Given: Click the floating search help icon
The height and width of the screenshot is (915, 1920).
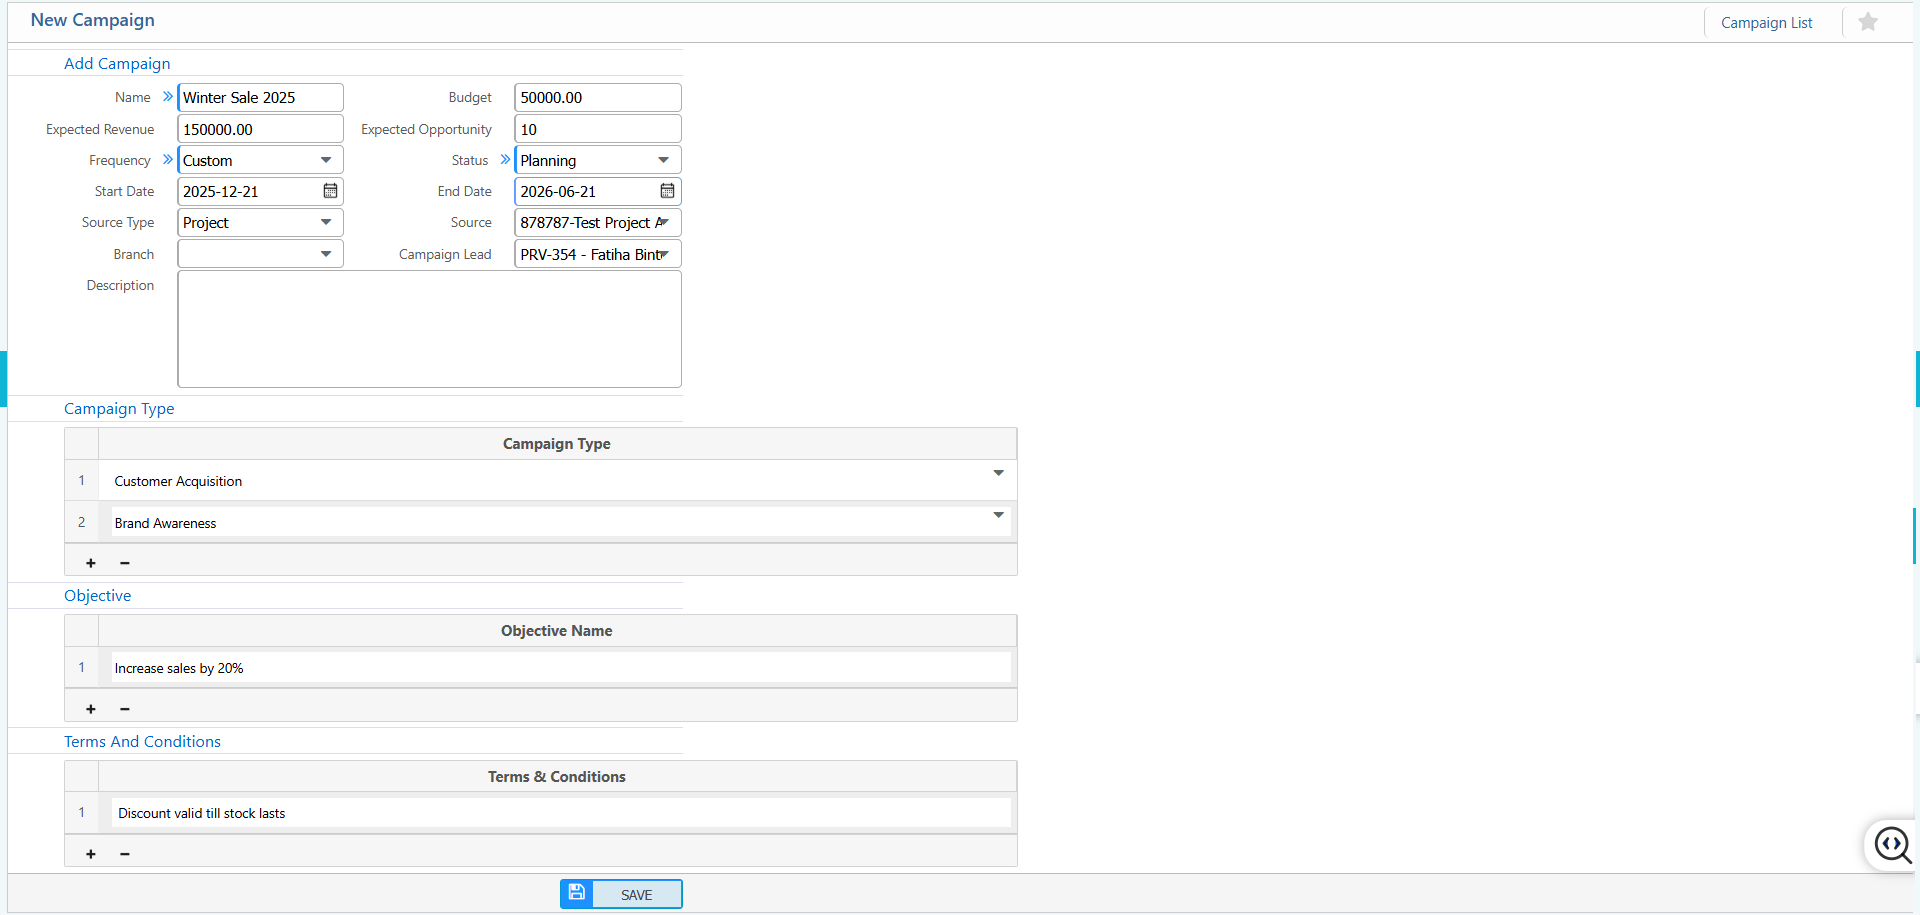Looking at the screenshot, I should tap(1892, 845).
